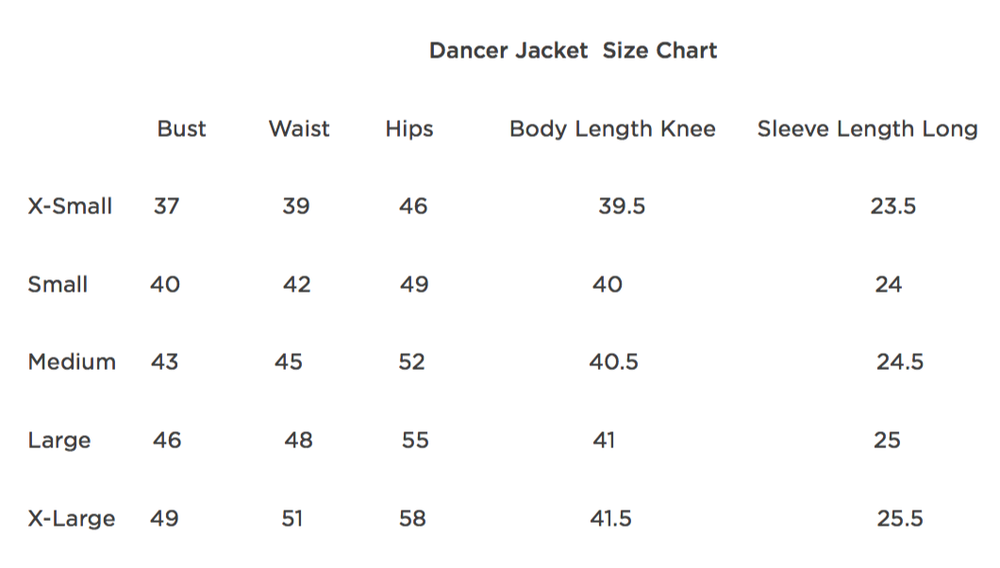Select the Sleeve Length Long header
This screenshot has width=1000, height=568.
coord(867,129)
